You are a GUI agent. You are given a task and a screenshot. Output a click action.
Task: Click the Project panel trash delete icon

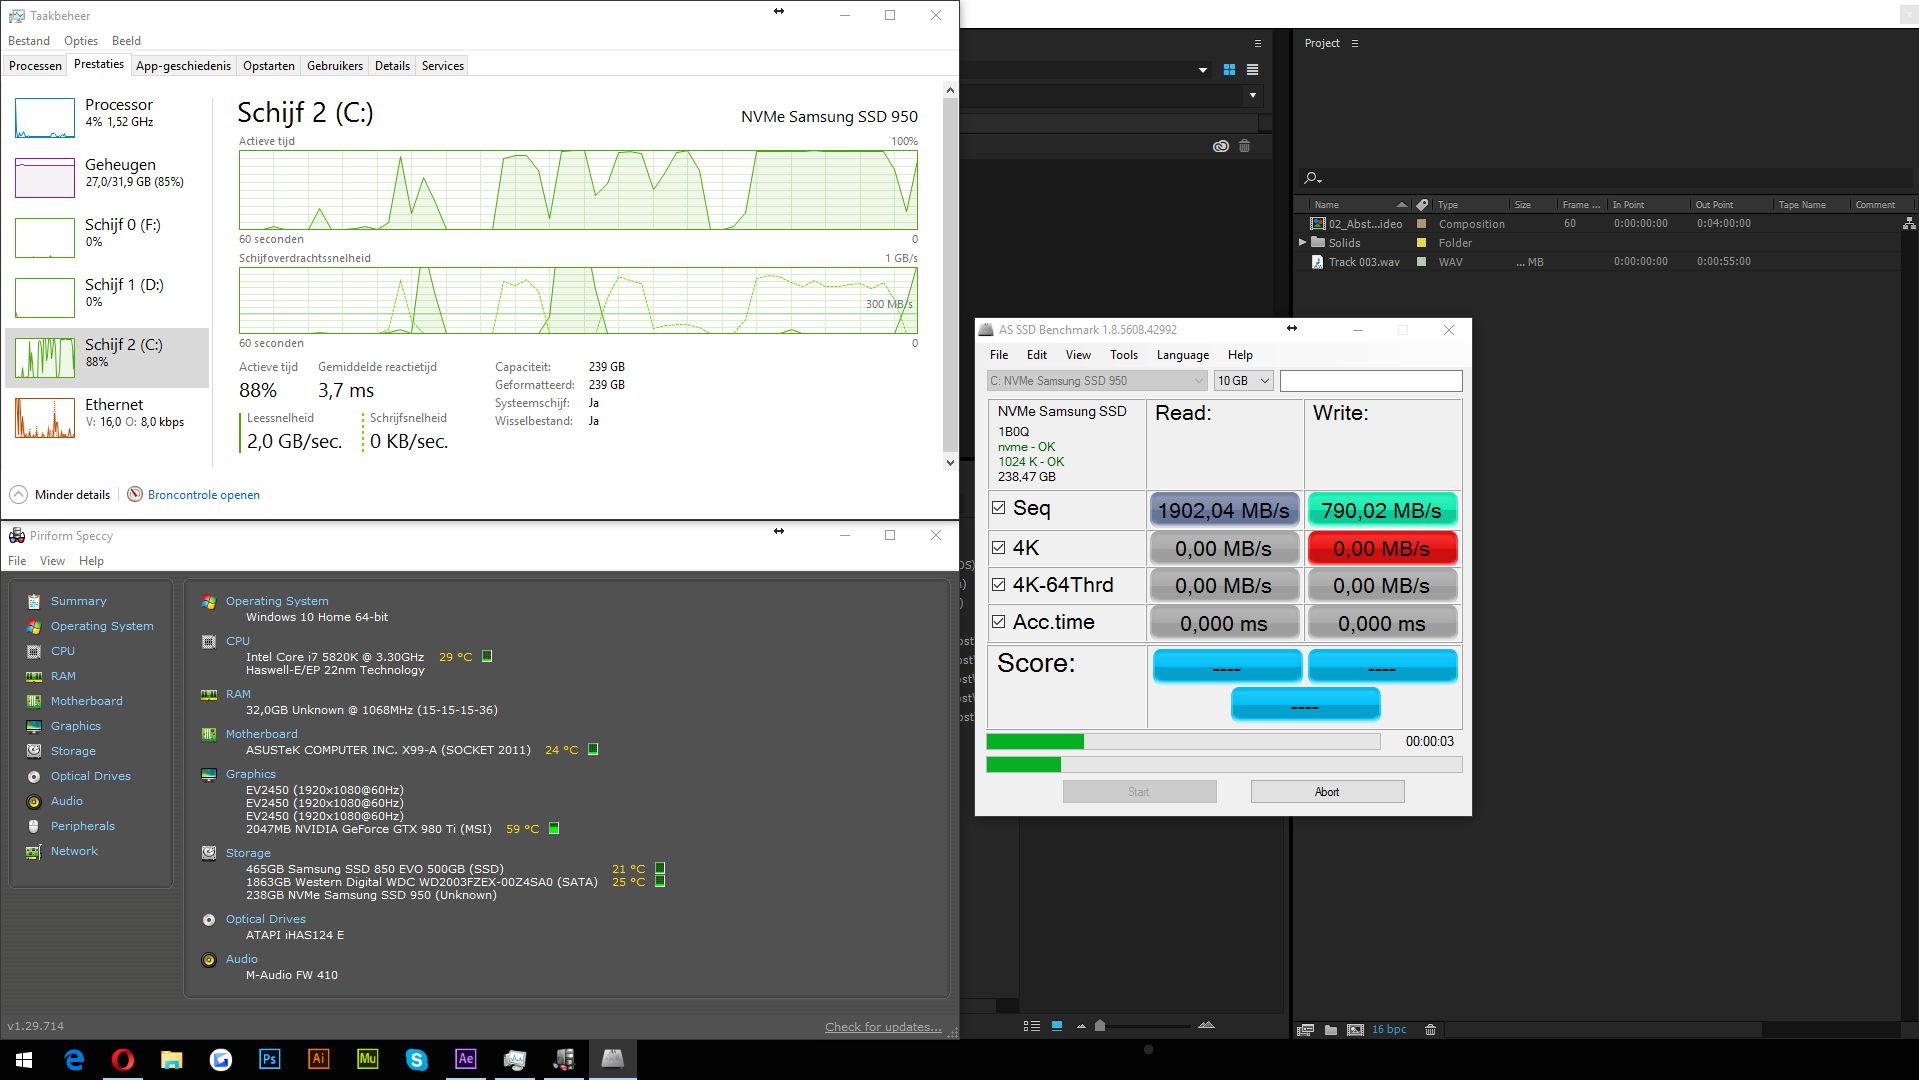(1430, 1029)
